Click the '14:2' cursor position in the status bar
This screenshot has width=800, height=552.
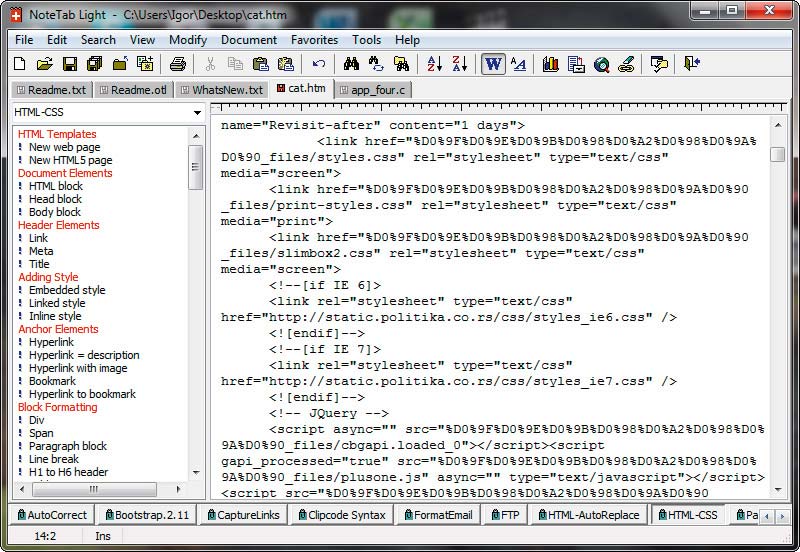click(45, 536)
